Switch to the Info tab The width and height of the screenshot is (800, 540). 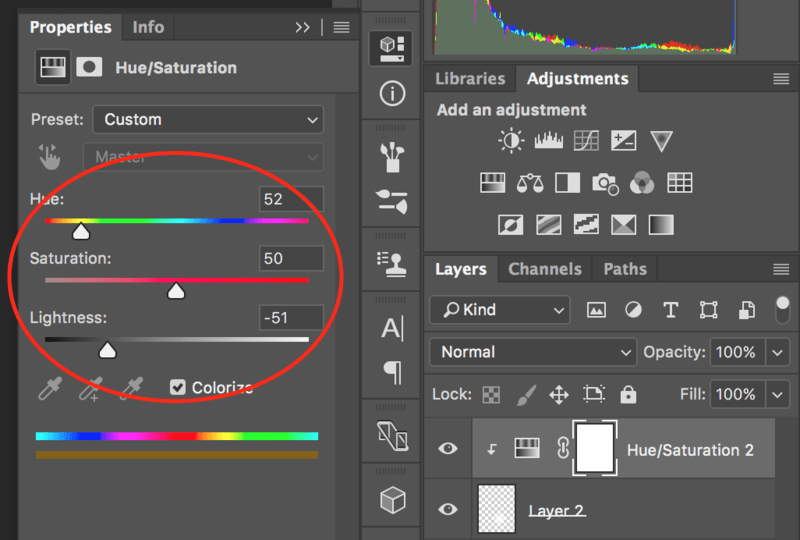click(148, 27)
